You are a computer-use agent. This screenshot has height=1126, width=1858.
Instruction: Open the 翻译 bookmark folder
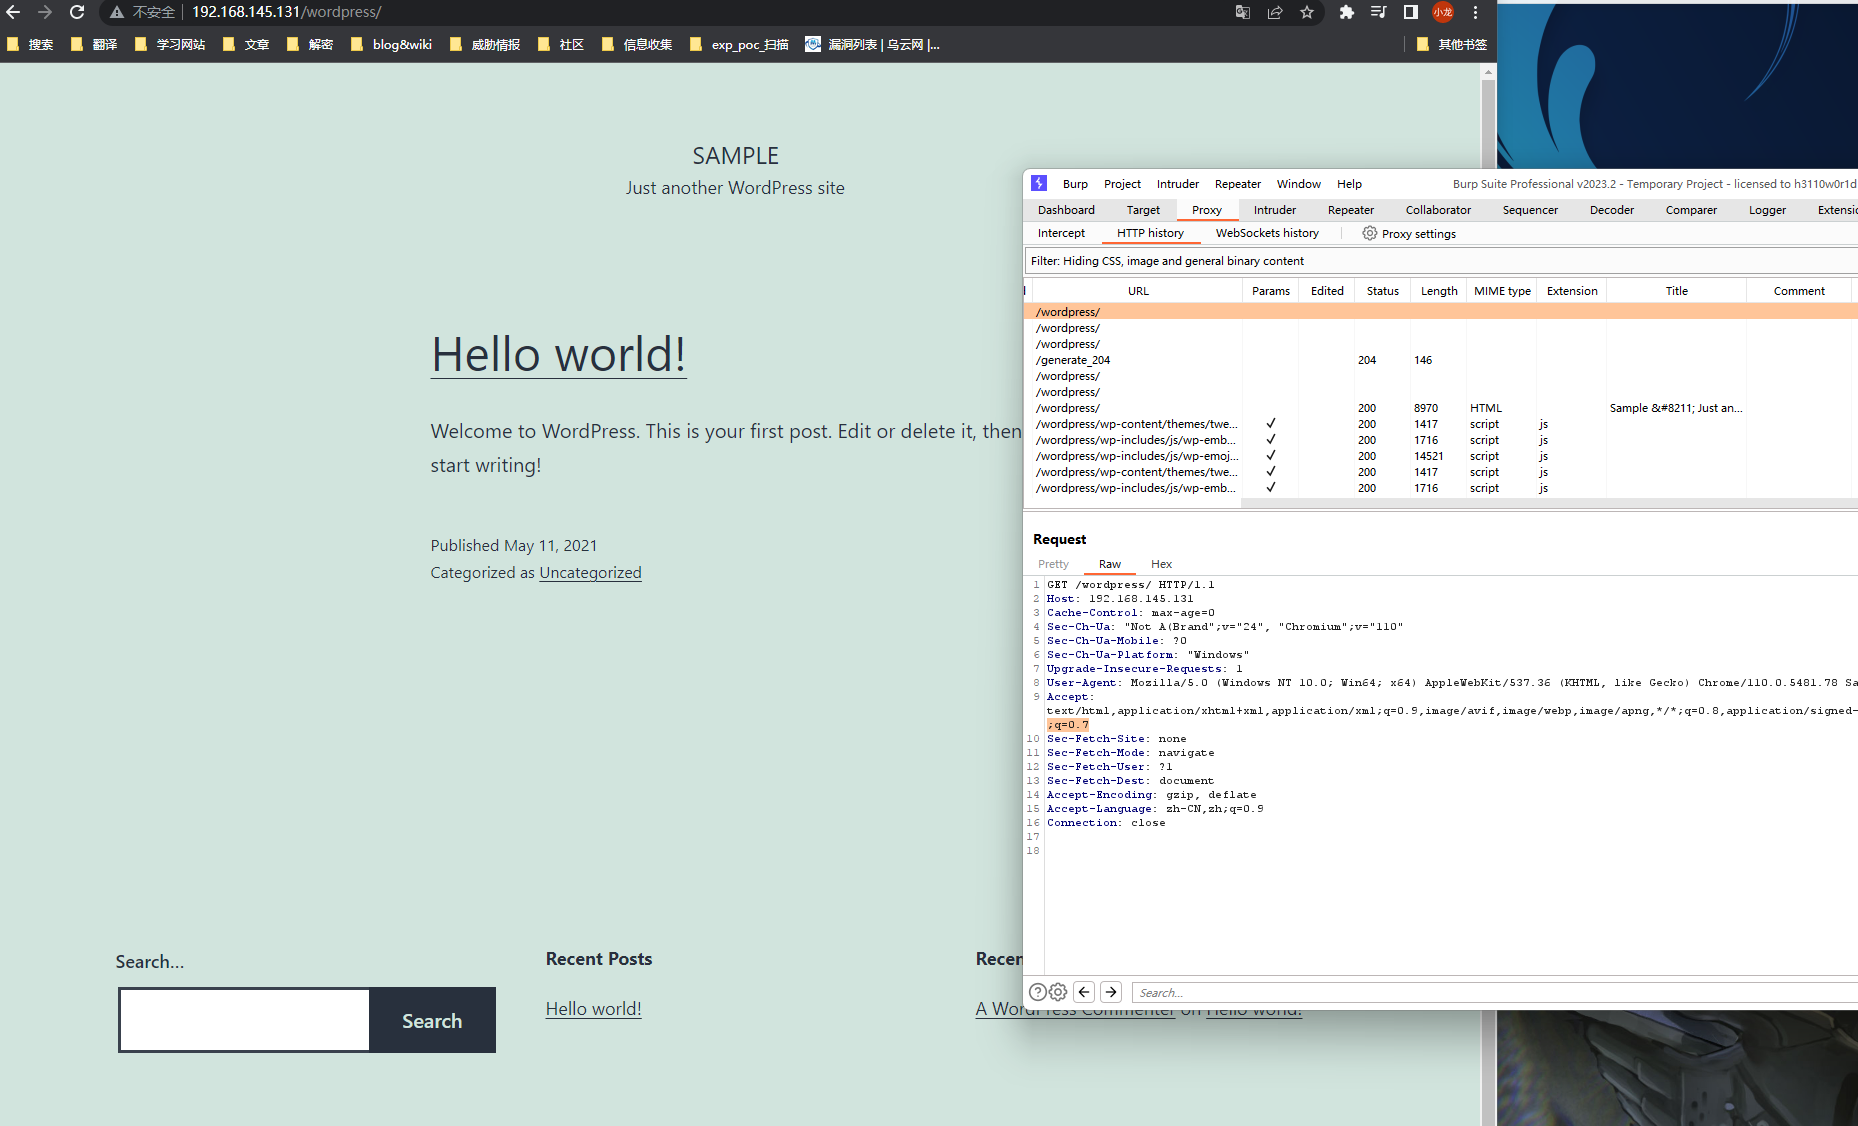[x=94, y=44]
